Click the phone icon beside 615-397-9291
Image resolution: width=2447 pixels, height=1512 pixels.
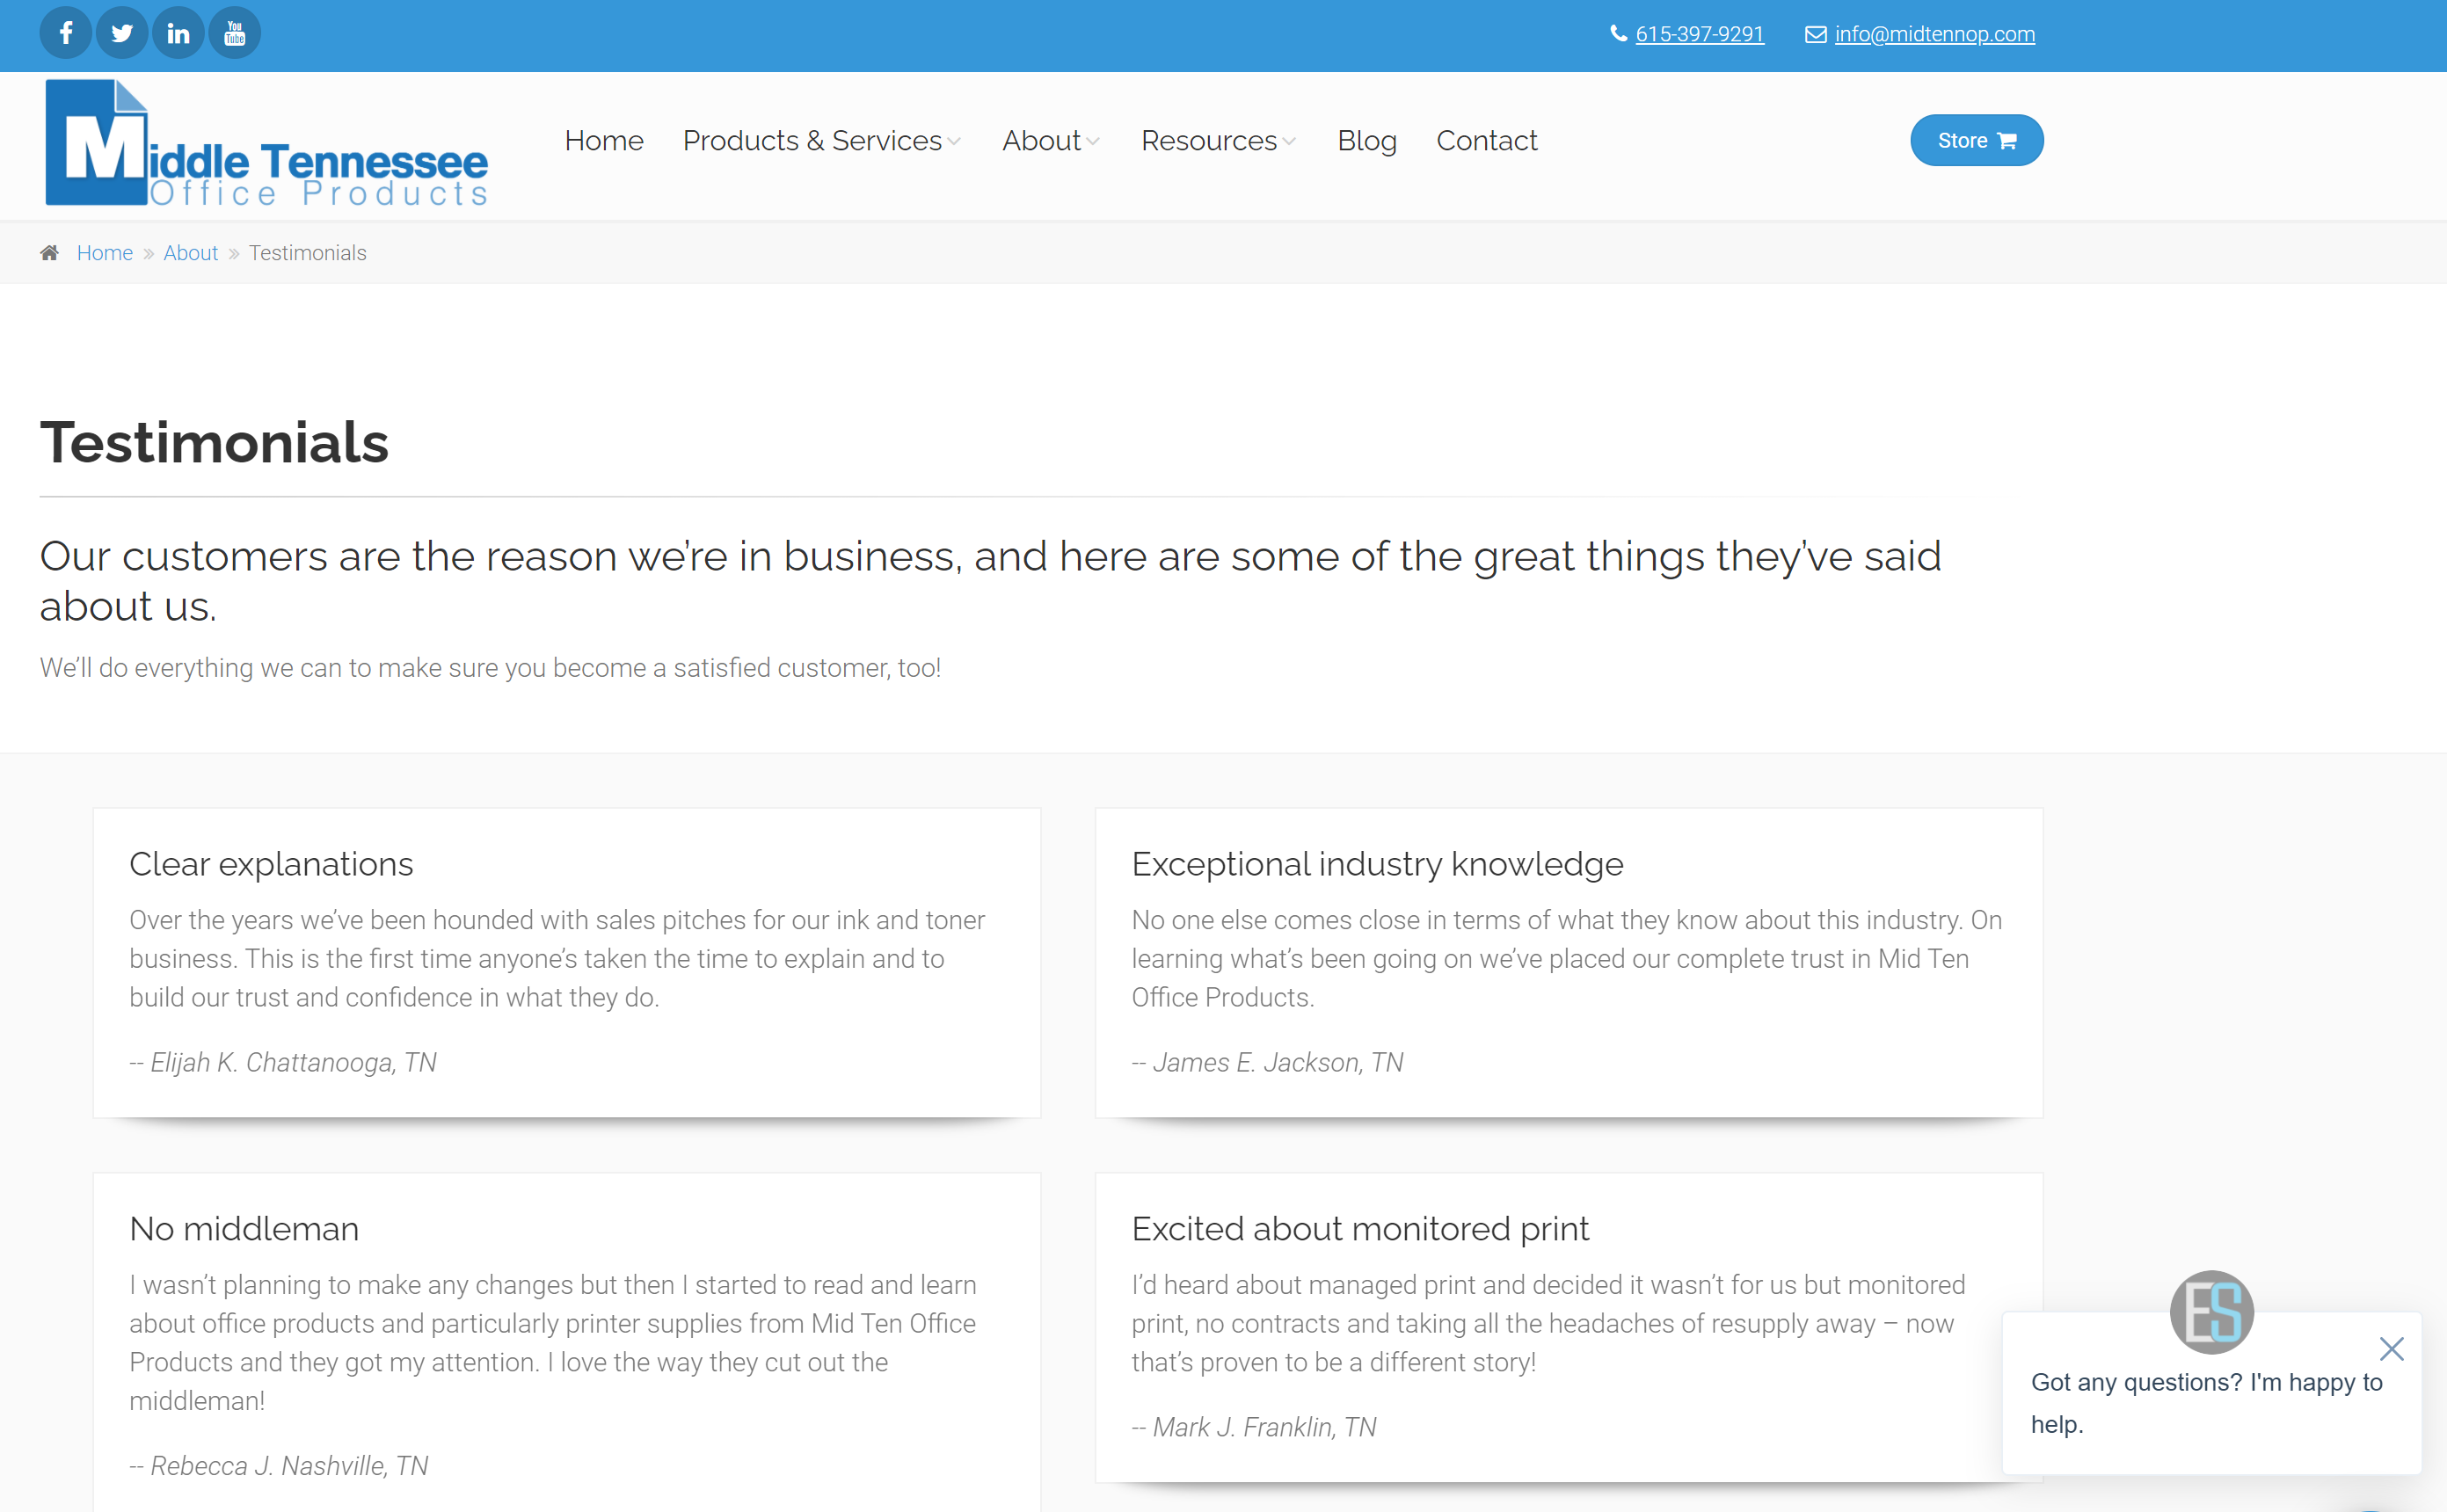tap(1618, 34)
